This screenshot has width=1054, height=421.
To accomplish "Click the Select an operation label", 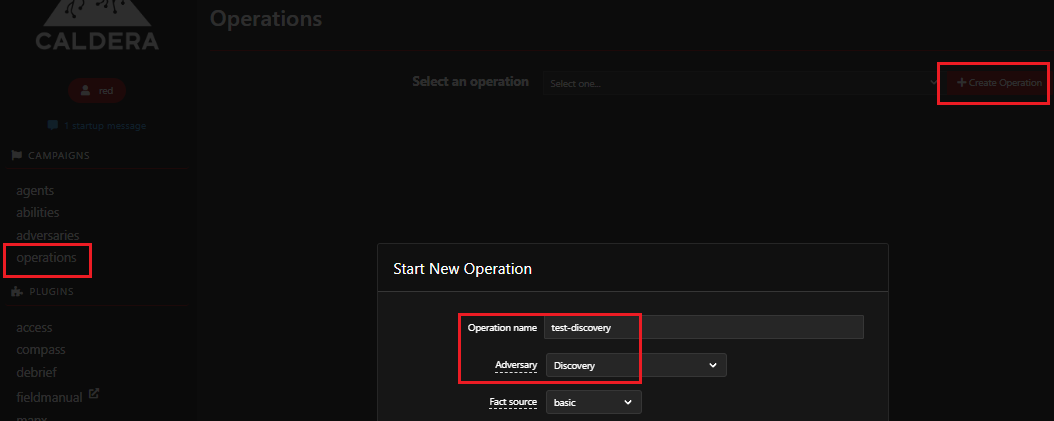I will (x=471, y=81).
